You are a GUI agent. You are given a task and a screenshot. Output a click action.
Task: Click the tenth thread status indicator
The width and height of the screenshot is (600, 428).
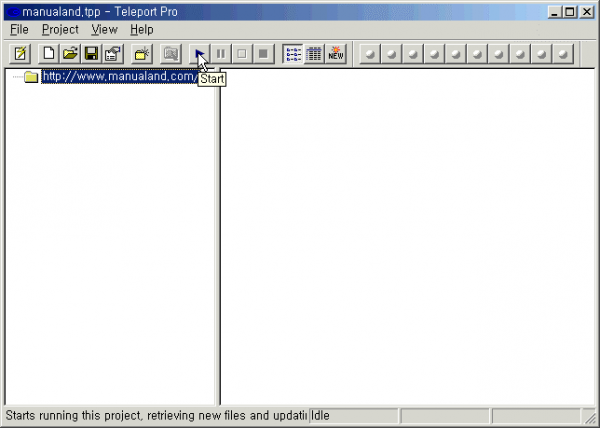pos(563,54)
